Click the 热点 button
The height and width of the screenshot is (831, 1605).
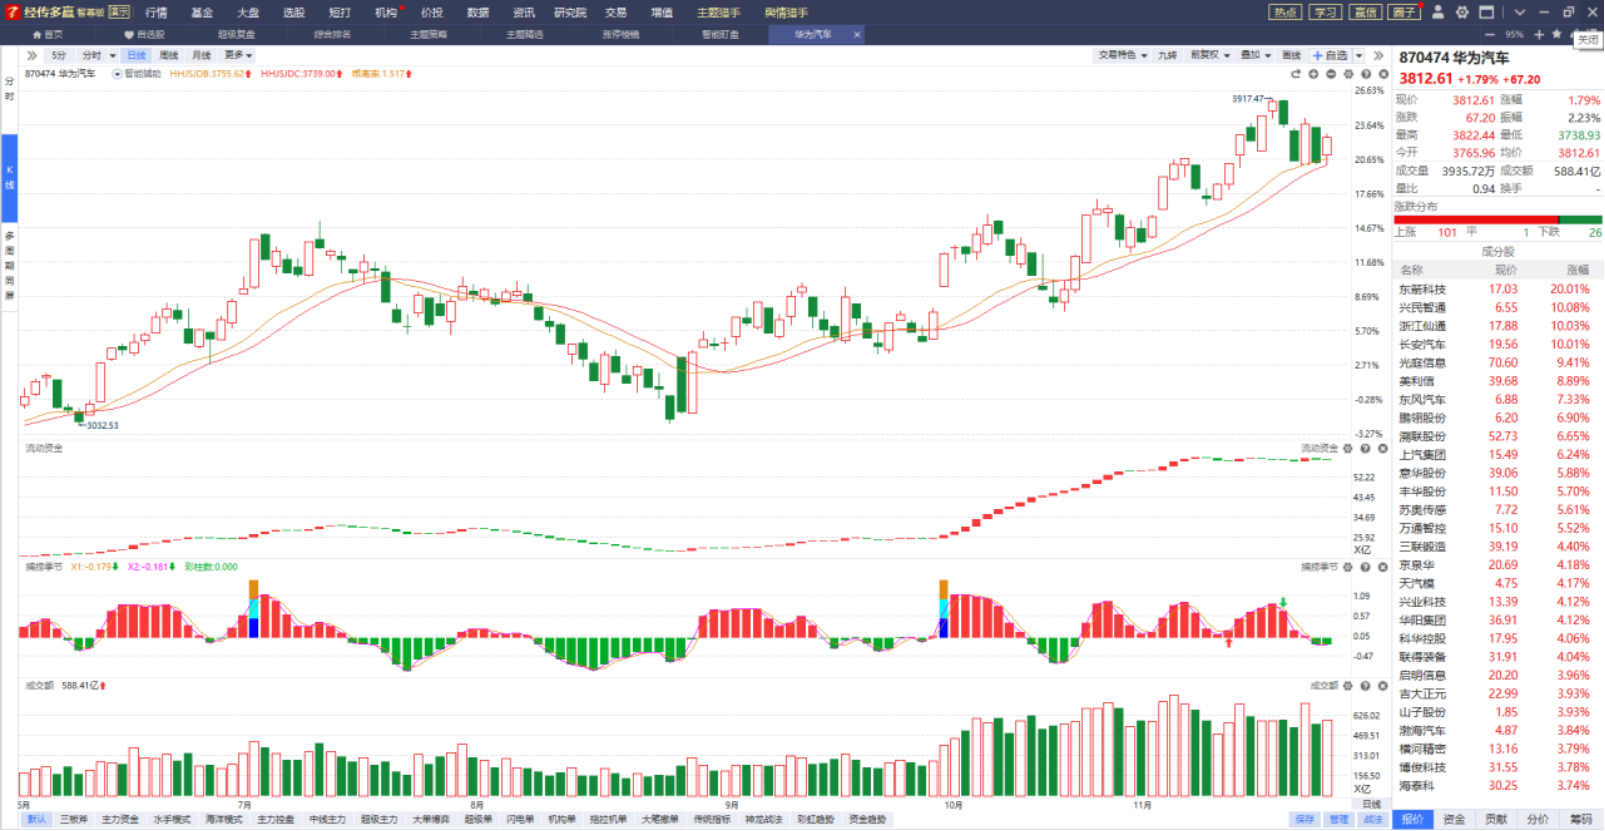(1285, 12)
